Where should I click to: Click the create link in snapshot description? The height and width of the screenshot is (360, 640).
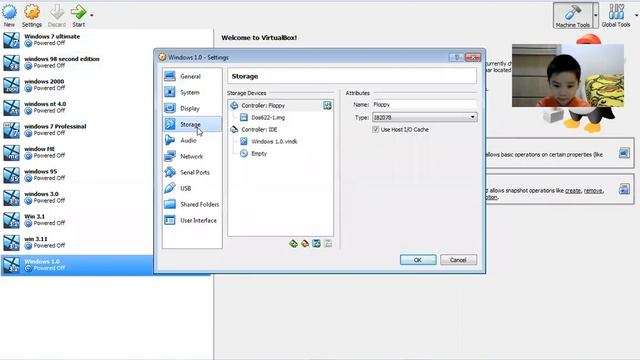tap(573, 191)
